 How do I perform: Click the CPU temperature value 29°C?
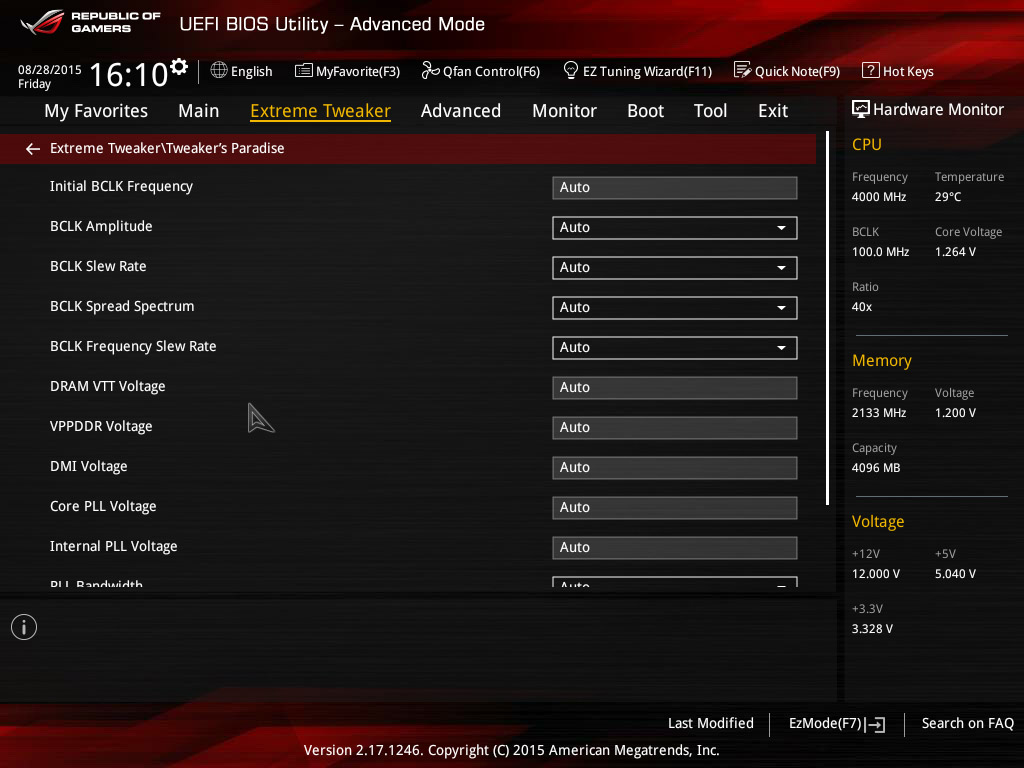tap(948, 197)
